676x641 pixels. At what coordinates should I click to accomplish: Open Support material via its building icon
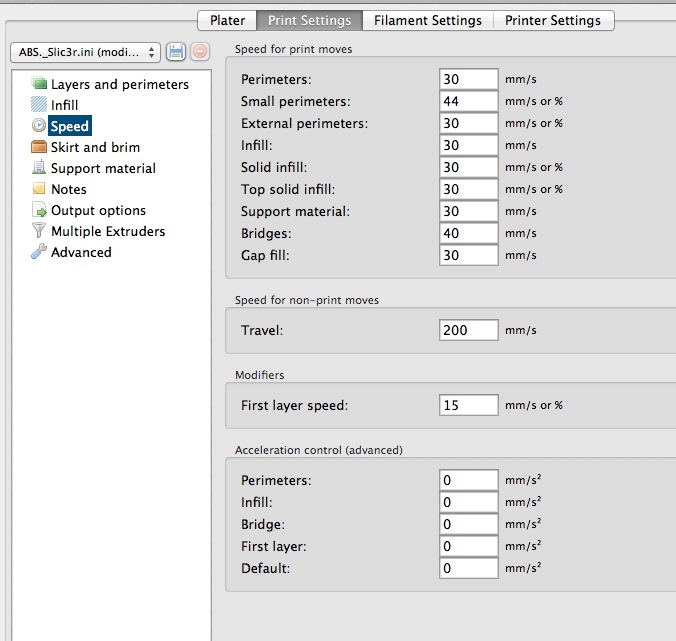(39, 168)
